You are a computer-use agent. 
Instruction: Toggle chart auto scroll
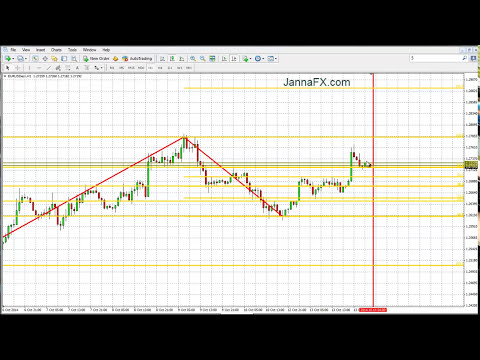[224, 59]
